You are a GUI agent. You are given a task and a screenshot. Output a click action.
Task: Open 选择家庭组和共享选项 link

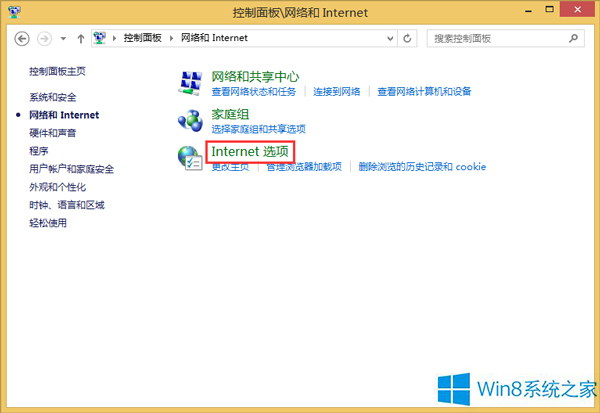click(x=259, y=129)
